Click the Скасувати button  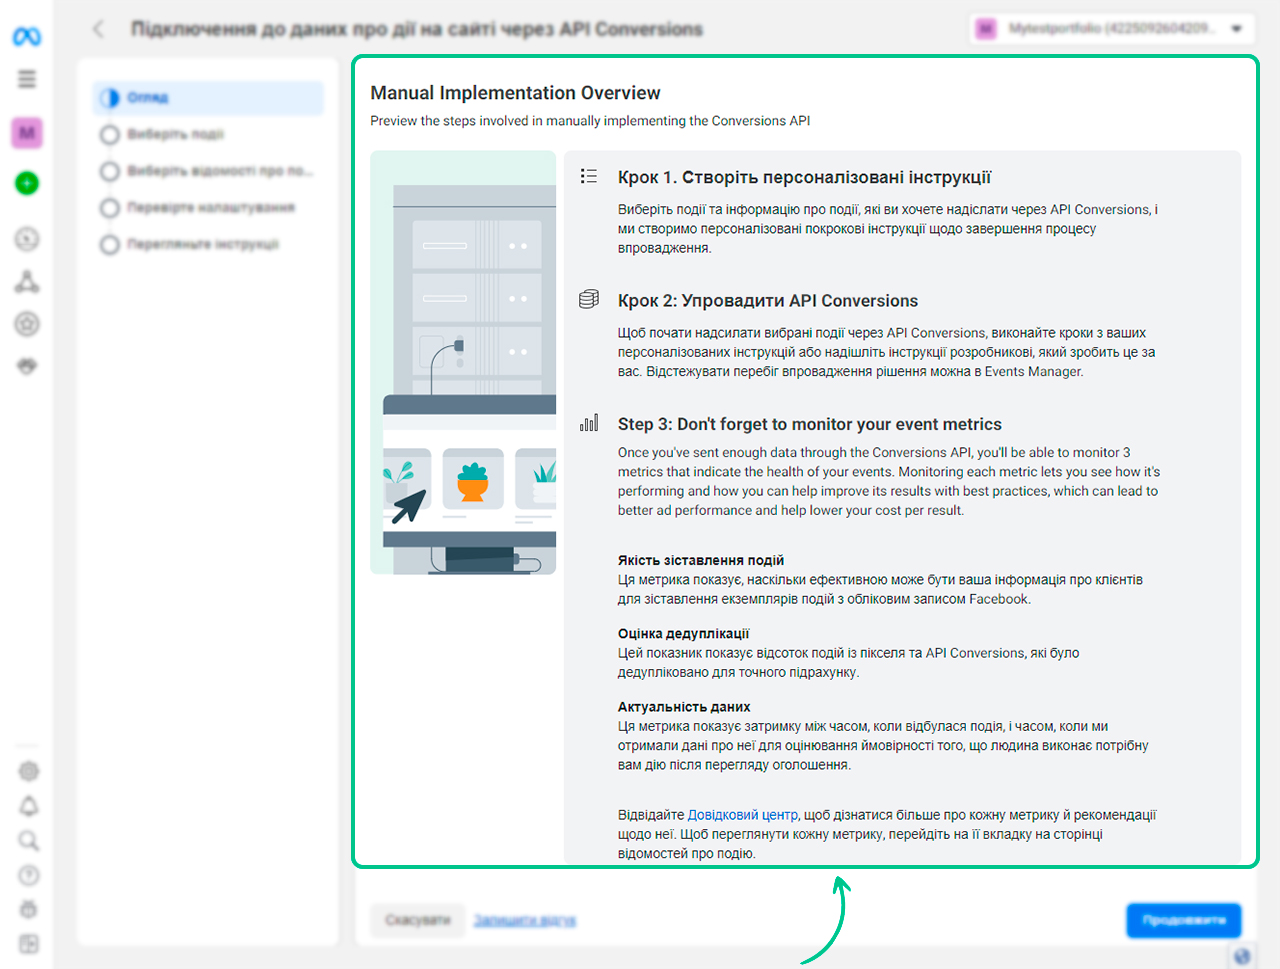tap(417, 920)
